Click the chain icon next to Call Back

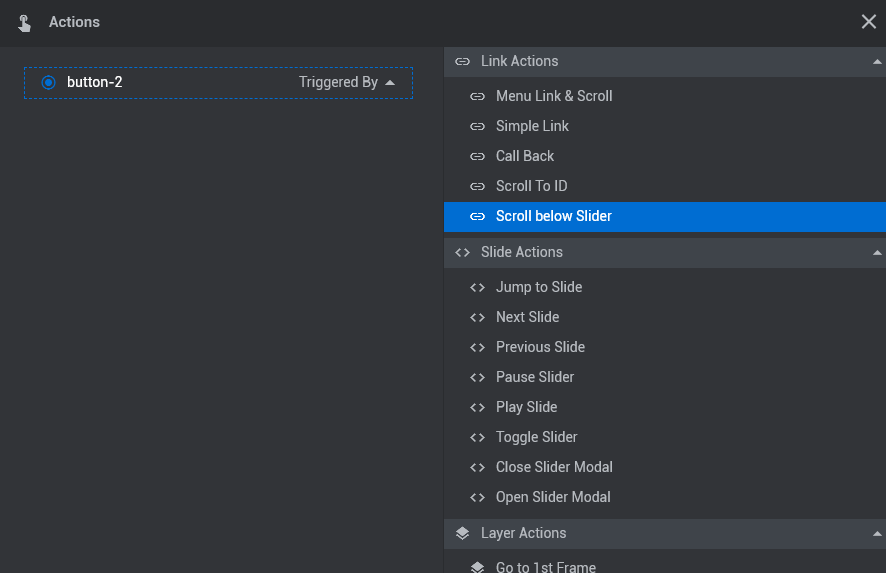point(477,157)
